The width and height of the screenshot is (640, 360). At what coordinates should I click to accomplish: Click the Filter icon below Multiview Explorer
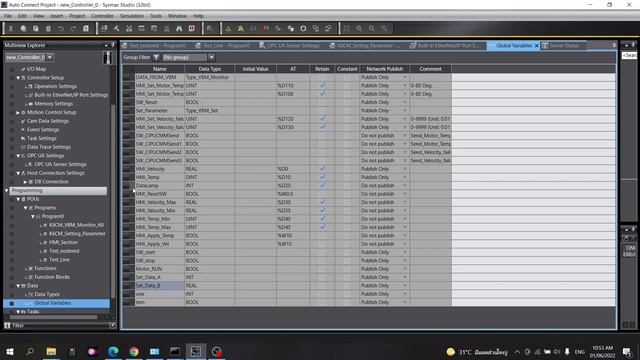tap(7, 325)
